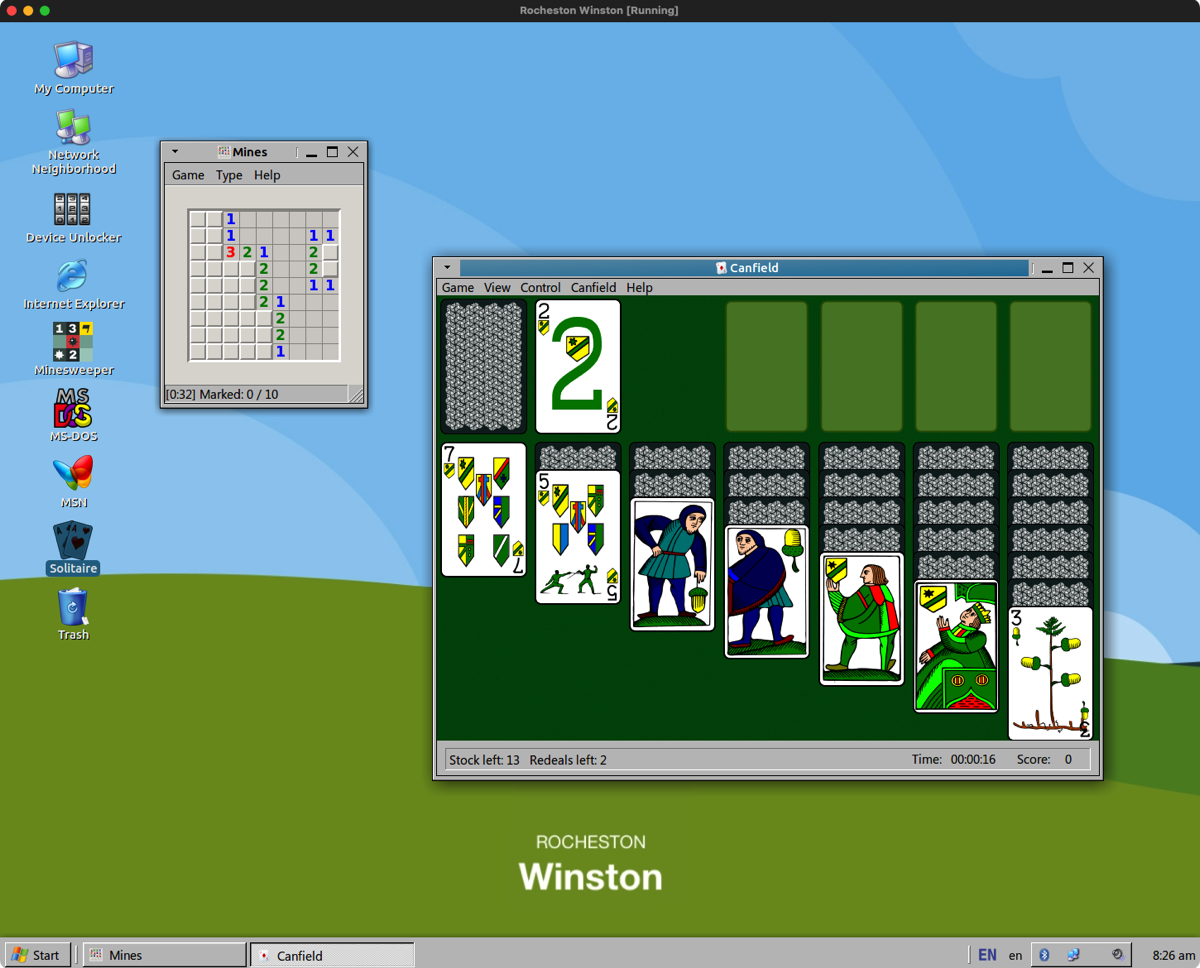The height and width of the screenshot is (968, 1200).
Task: Click the Start button
Action: tap(37, 955)
